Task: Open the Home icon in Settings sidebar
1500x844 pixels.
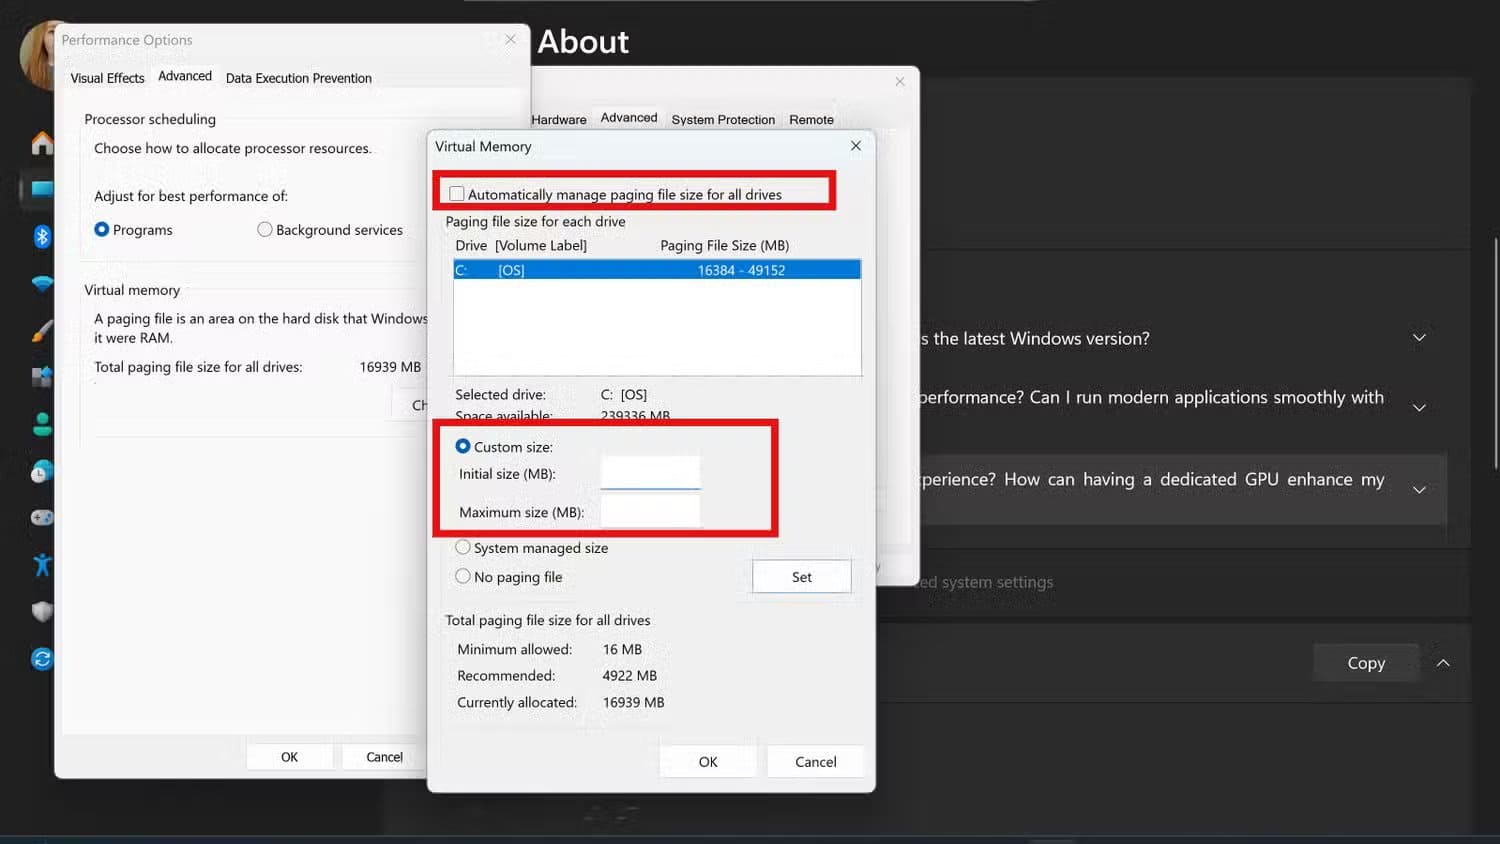Action: coord(42,144)
